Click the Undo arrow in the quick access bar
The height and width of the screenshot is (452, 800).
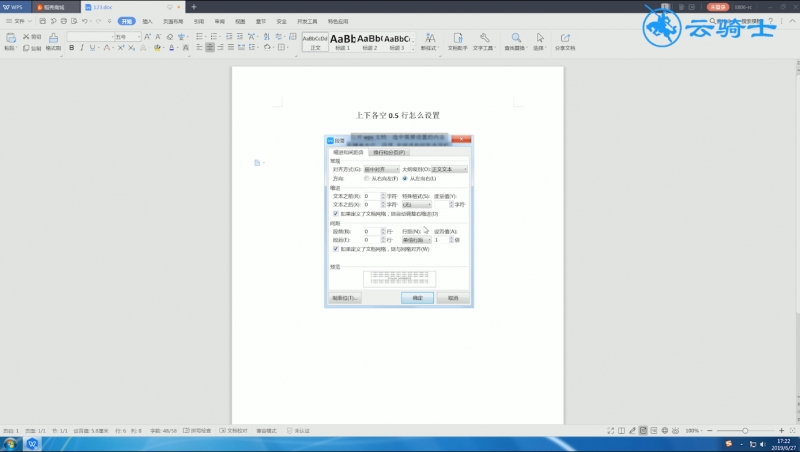click(84, 21)
